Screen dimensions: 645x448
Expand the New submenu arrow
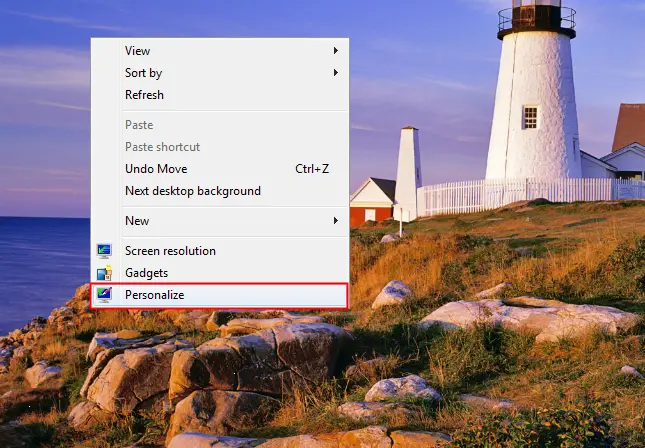[x=336, y=221]
